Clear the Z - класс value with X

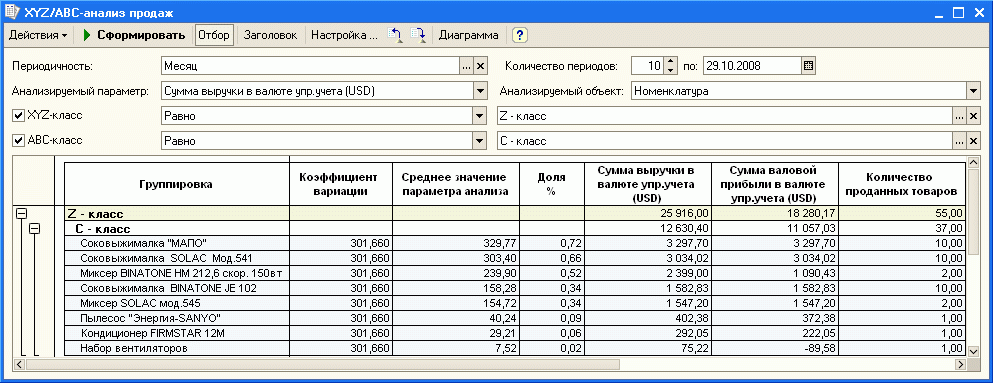coord(973,116)
